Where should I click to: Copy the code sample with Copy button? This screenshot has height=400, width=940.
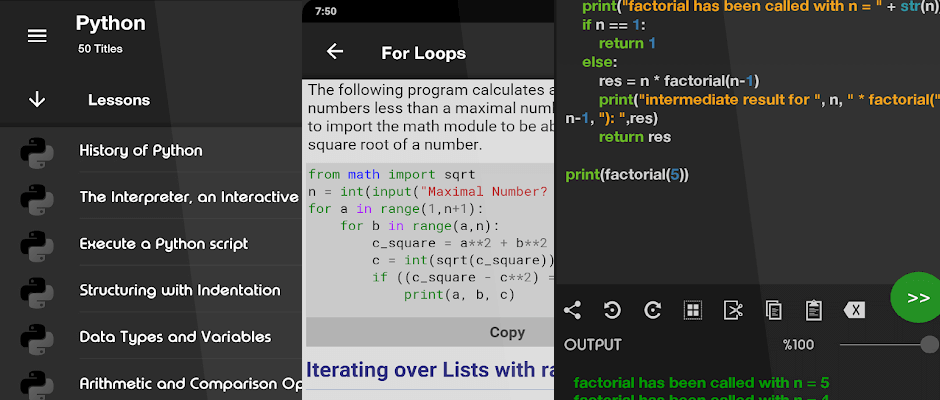tap(430, 332)
